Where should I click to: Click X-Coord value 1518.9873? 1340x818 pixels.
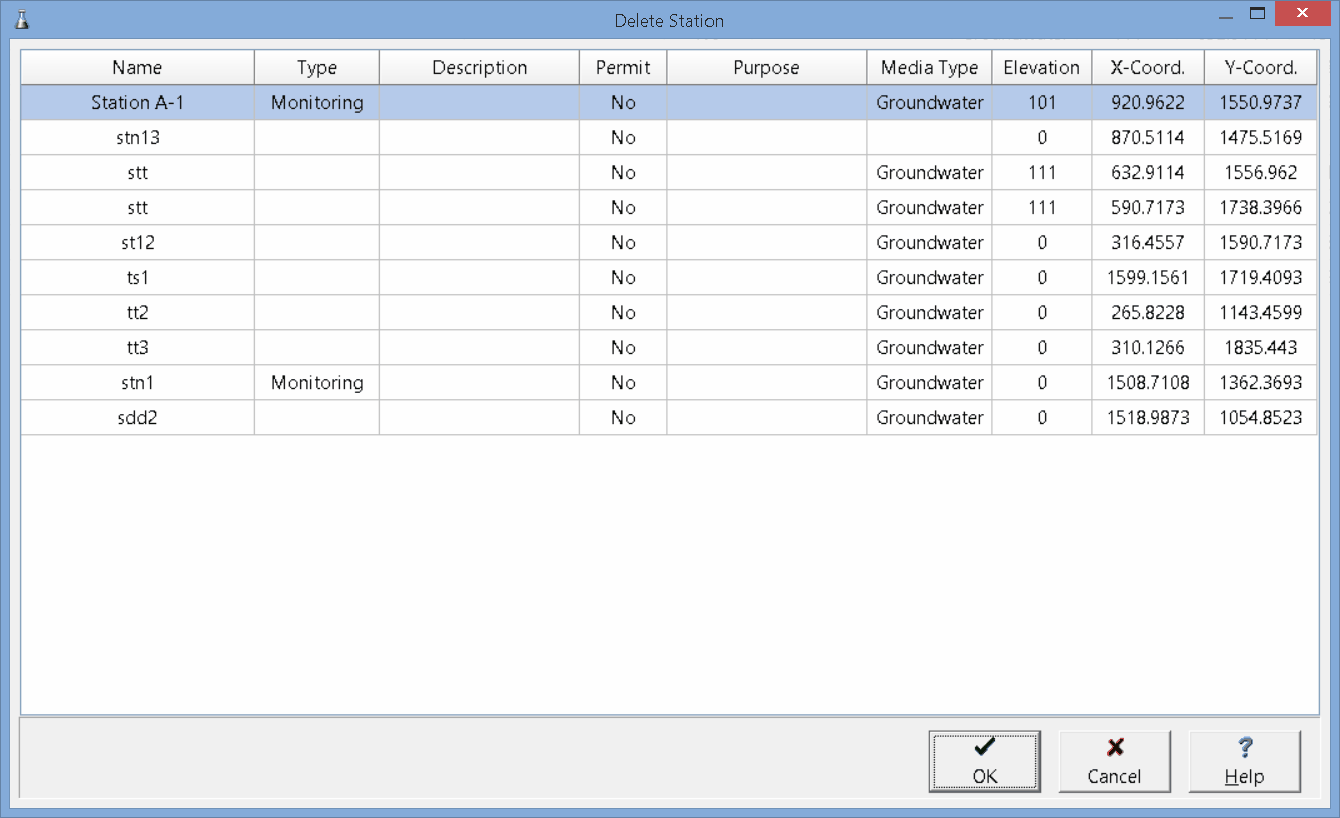point(1148,418)
